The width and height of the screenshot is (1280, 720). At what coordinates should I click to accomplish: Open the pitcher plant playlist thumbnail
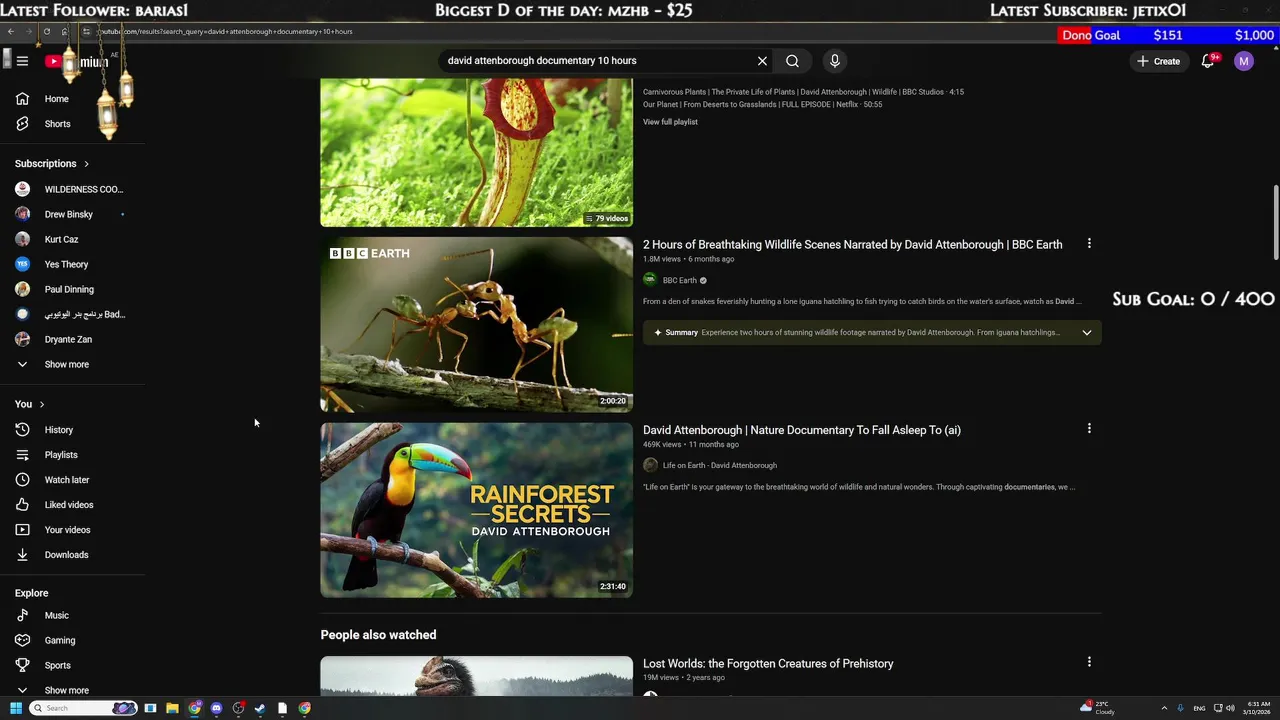coord(476,152)
